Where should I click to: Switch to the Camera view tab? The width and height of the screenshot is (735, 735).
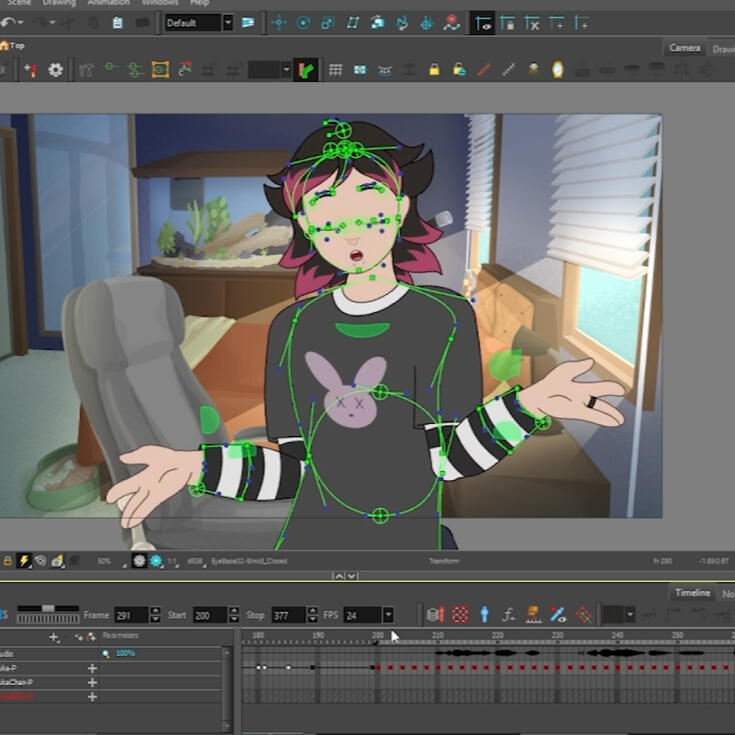coord(684,48)
